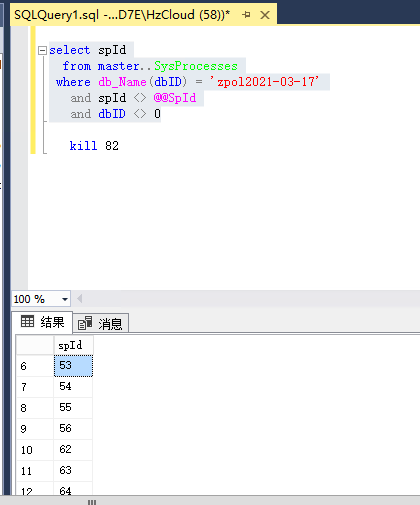Click the spId column header

pyautogui.click(x=73, y=345)
